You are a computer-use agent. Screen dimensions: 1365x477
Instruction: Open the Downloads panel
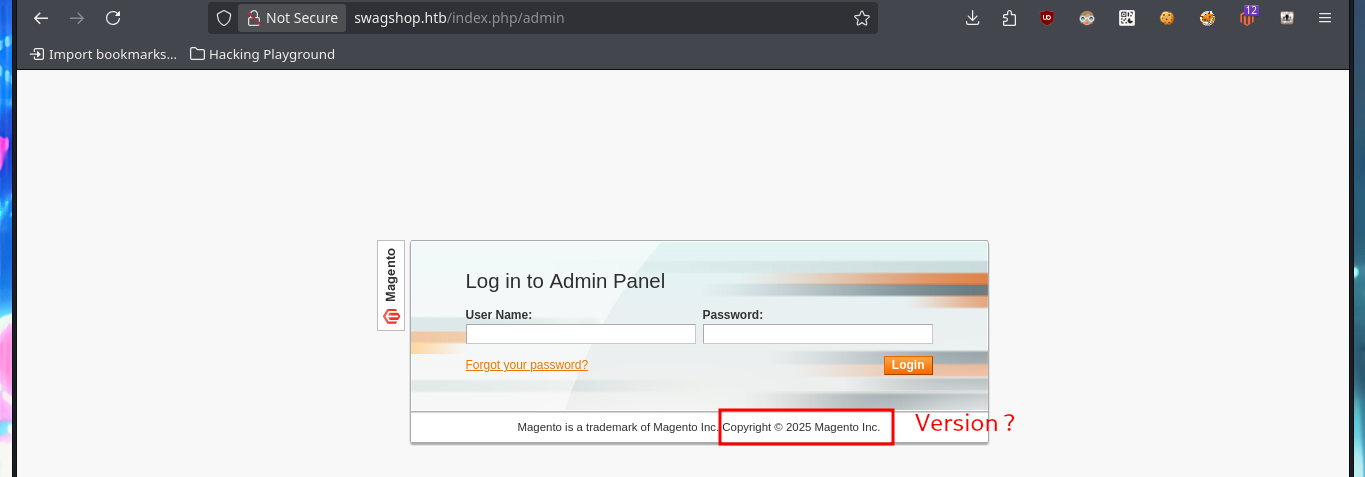coord(972,17)
